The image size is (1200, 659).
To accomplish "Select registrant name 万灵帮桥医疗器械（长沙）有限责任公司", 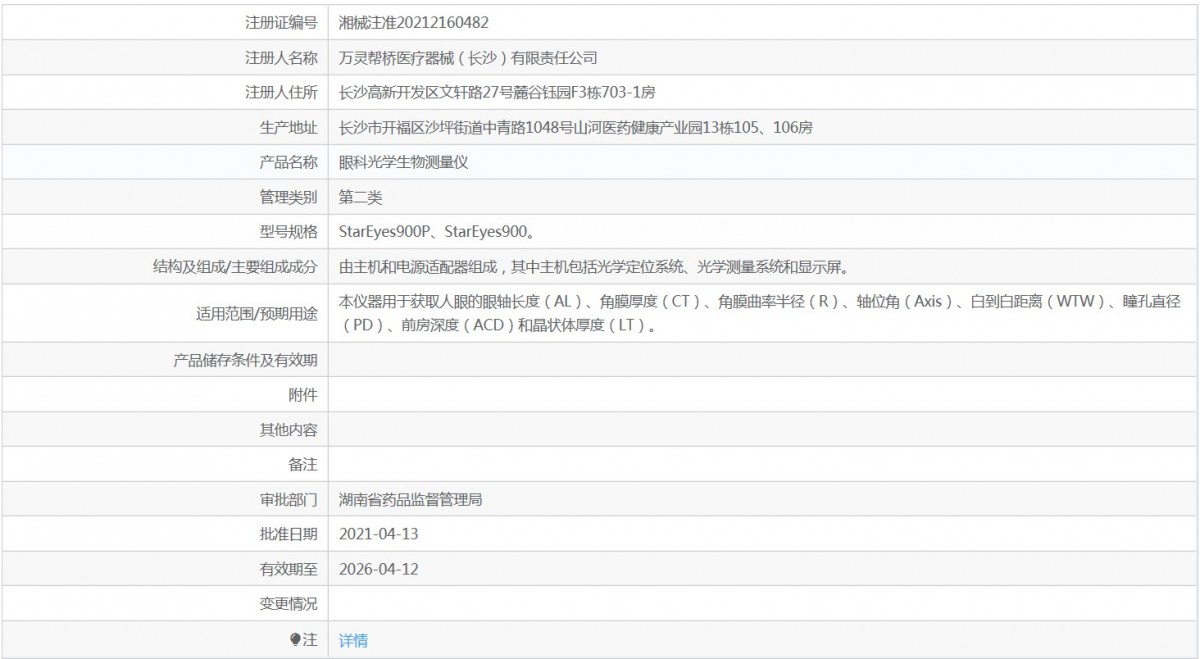I will pos(468,57).
